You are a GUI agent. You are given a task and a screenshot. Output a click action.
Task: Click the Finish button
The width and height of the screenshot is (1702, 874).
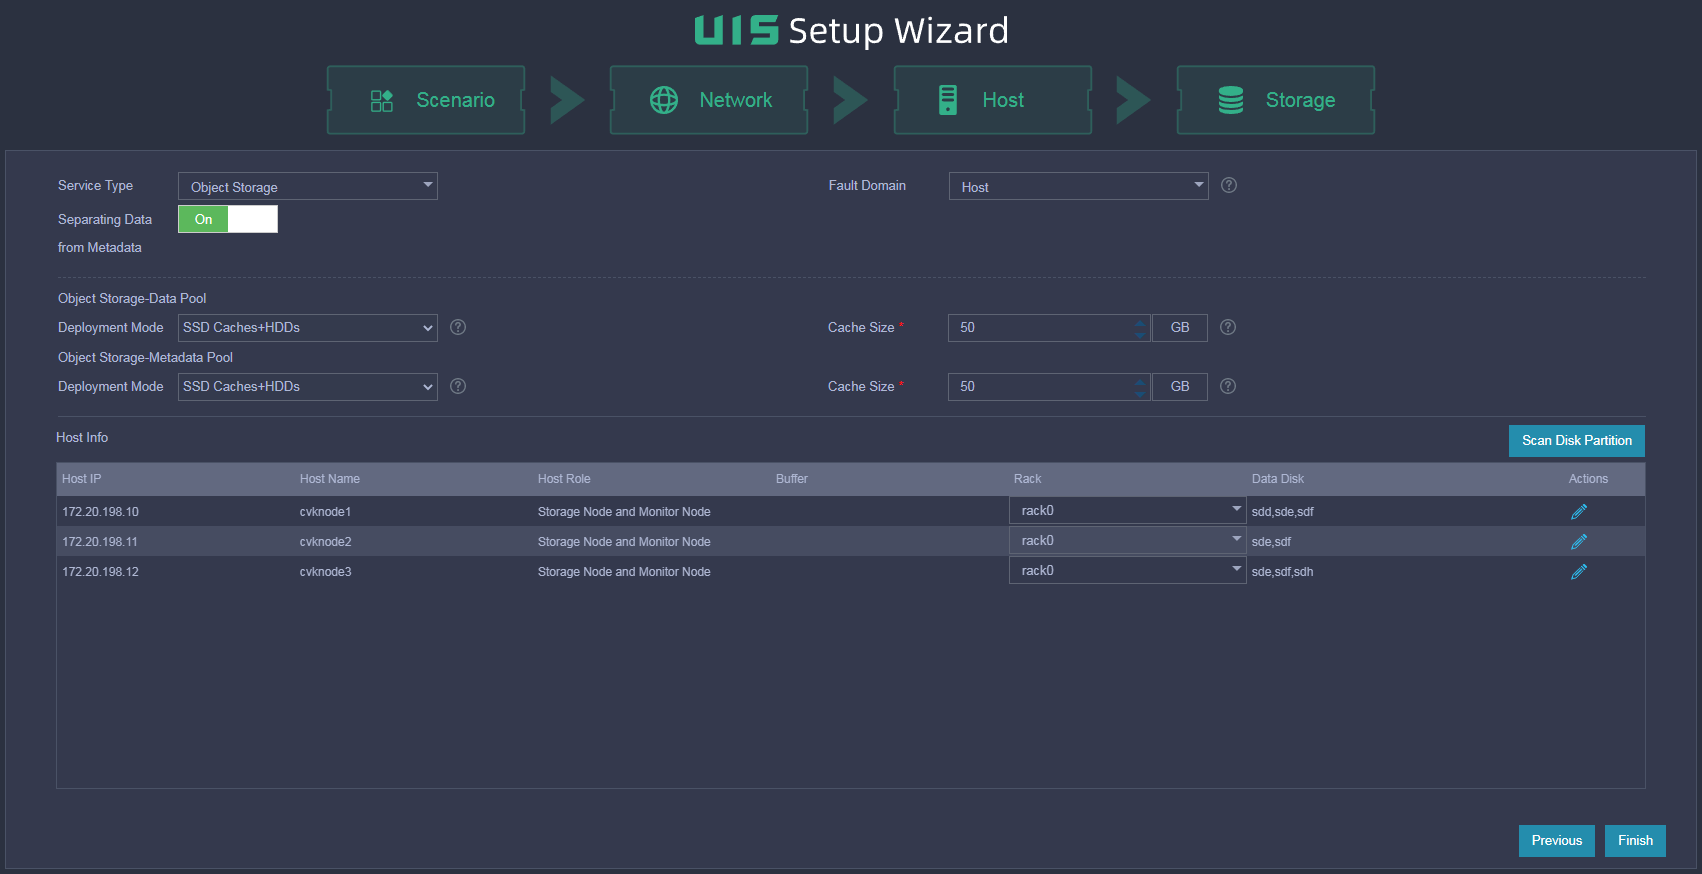point(1636,841)
